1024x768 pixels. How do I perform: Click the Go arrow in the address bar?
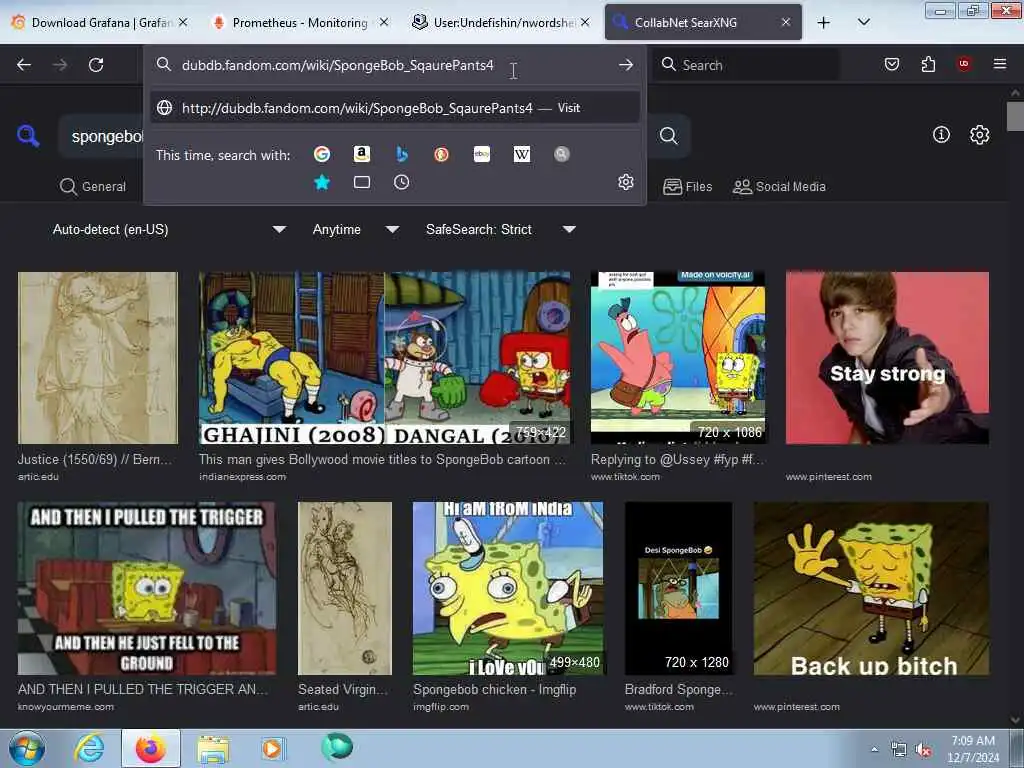click(626, 65)
